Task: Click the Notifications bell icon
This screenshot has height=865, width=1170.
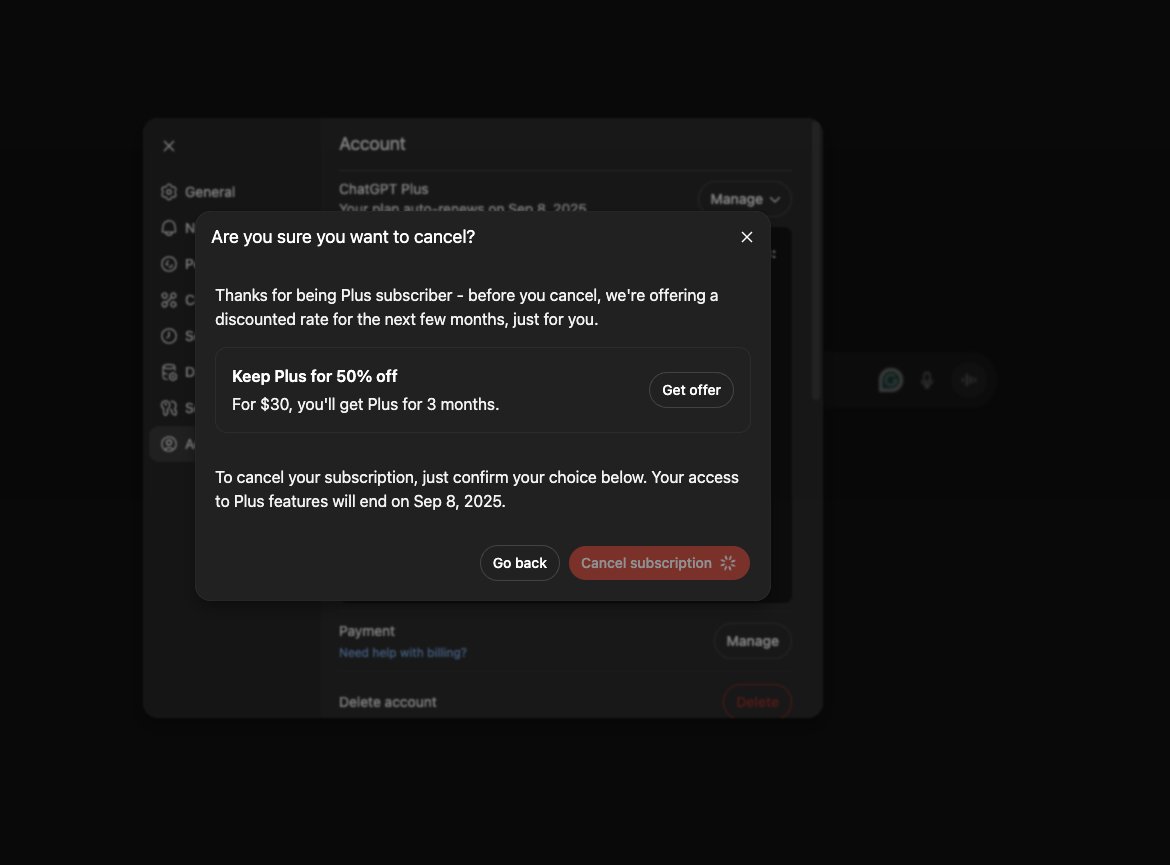Action: click(x=169, y=228)
